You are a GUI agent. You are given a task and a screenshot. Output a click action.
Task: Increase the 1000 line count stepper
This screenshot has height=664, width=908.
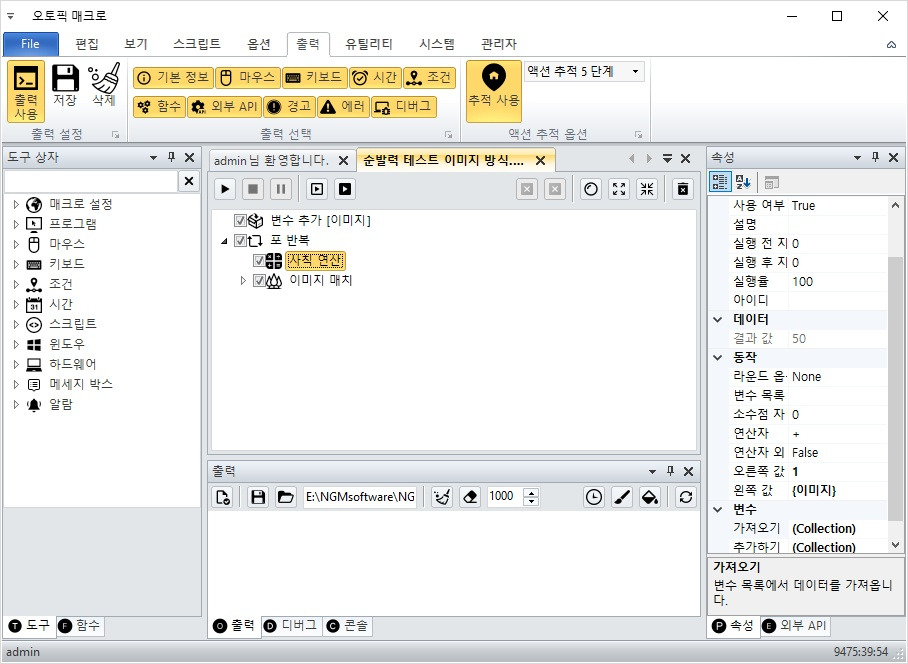pyautogui.click(x=531, y=493)
